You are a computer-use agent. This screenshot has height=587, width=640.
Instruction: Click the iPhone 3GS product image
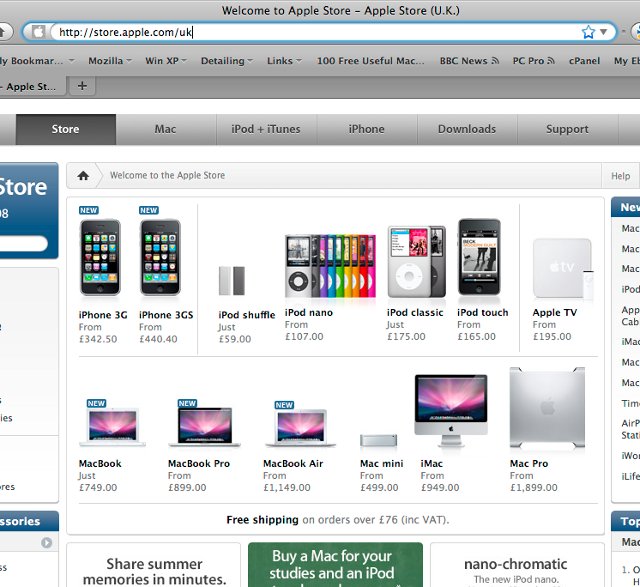160,257
